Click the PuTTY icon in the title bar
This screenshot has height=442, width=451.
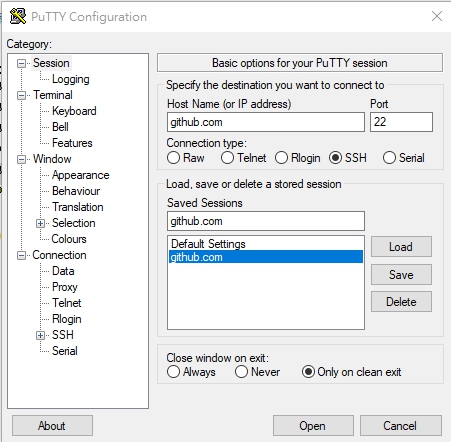click(x=18, y=16)
